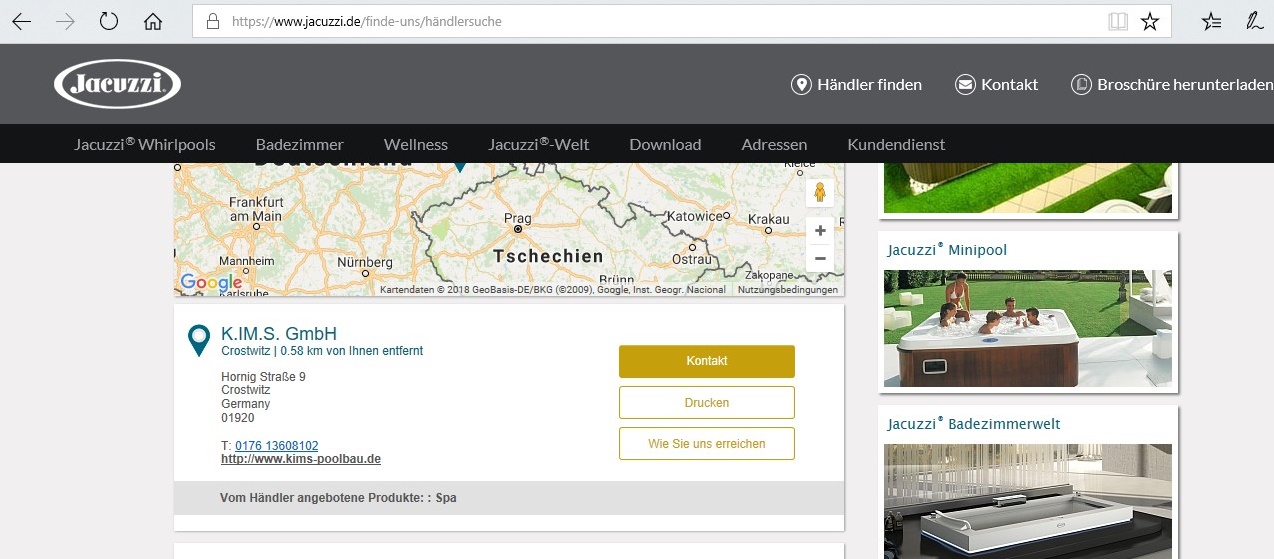The height and width of the screenshot is (559, 1274).
Task: Open the Download menu
Action: point(666,144)
